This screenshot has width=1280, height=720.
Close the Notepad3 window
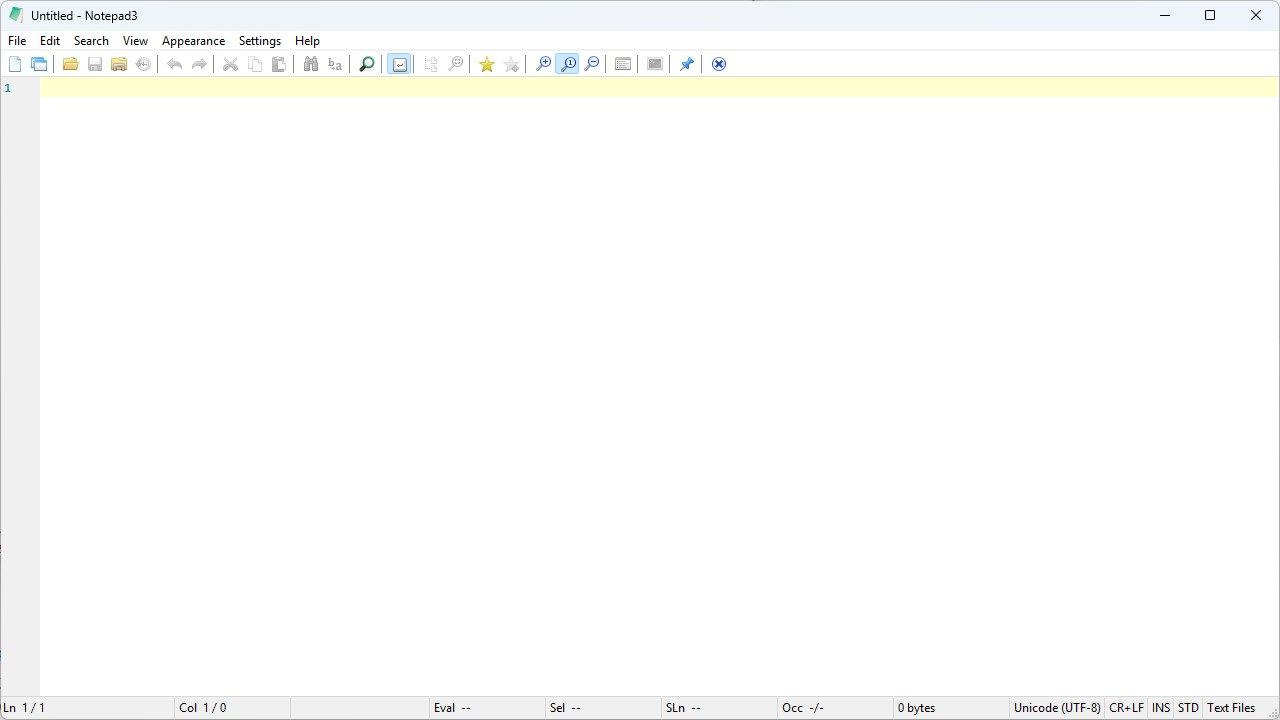pos(1256,15)
